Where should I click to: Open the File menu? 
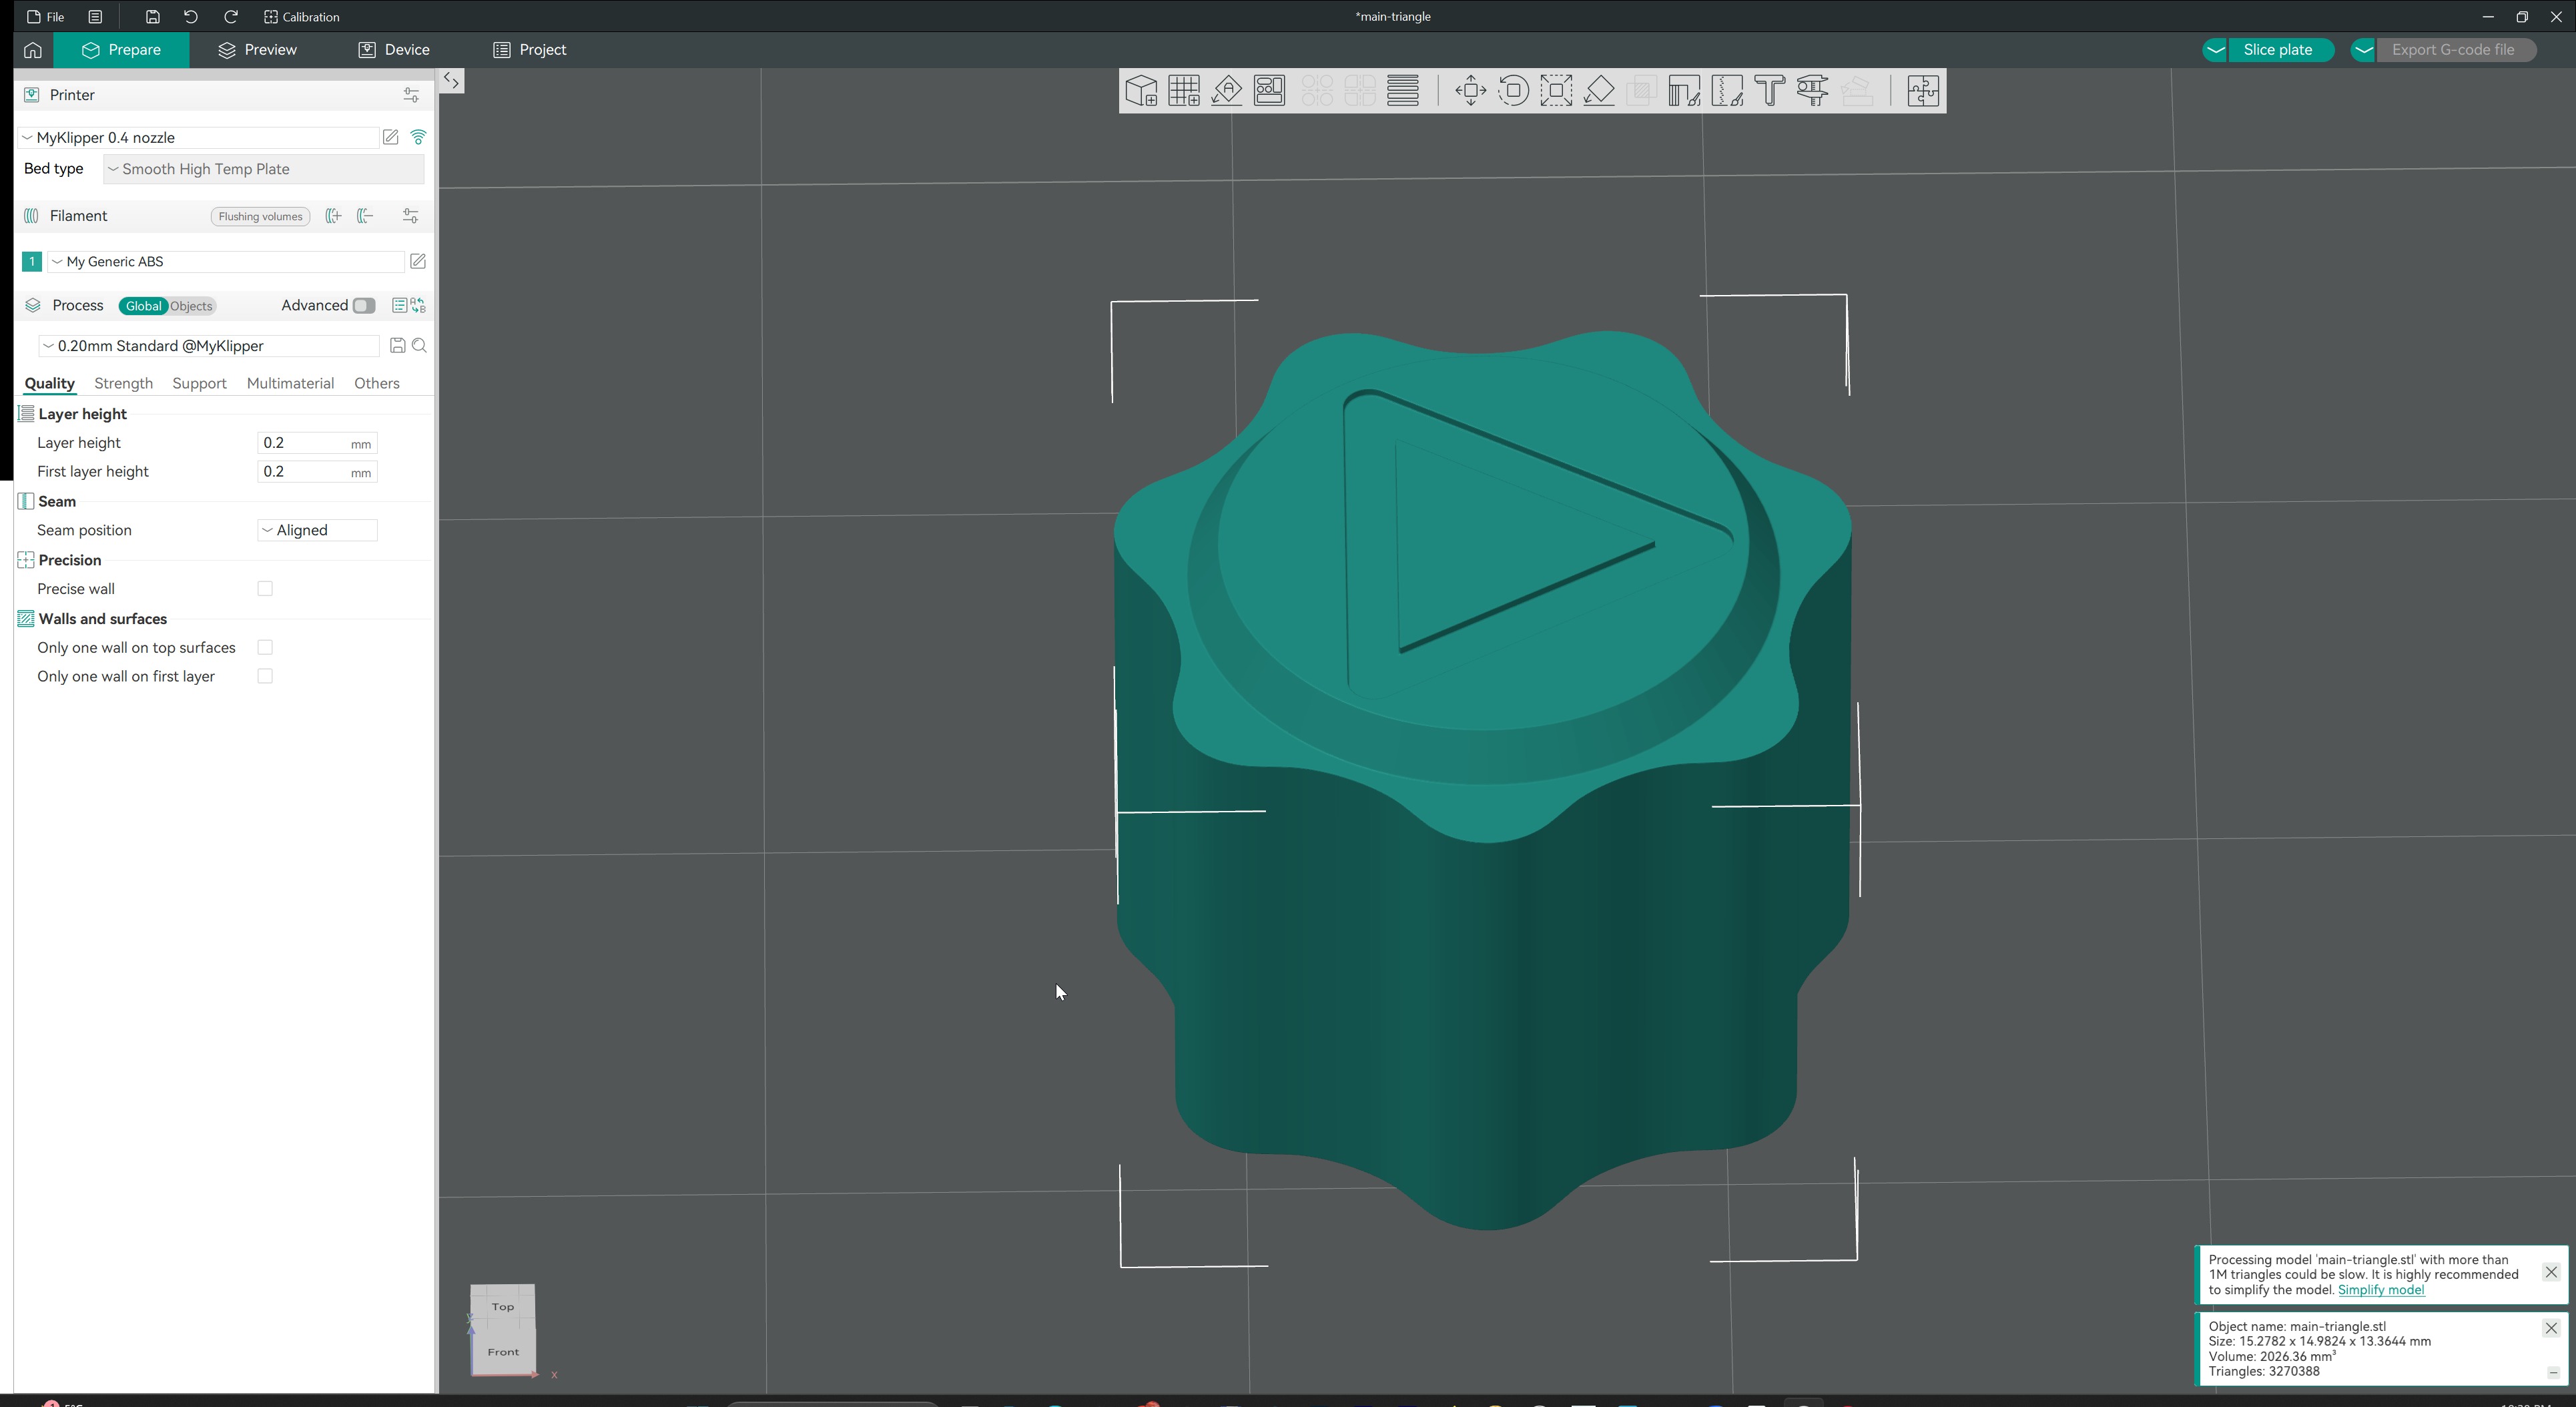(46, 17)
